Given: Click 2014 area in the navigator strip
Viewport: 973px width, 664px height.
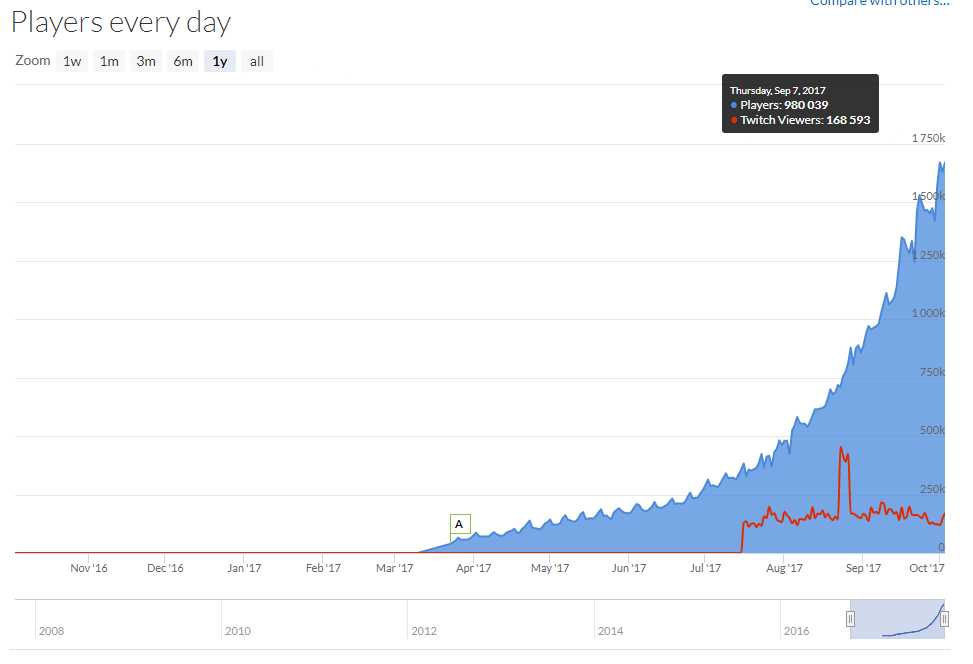Looking at the screenshot, I should (x=610, y=631).
